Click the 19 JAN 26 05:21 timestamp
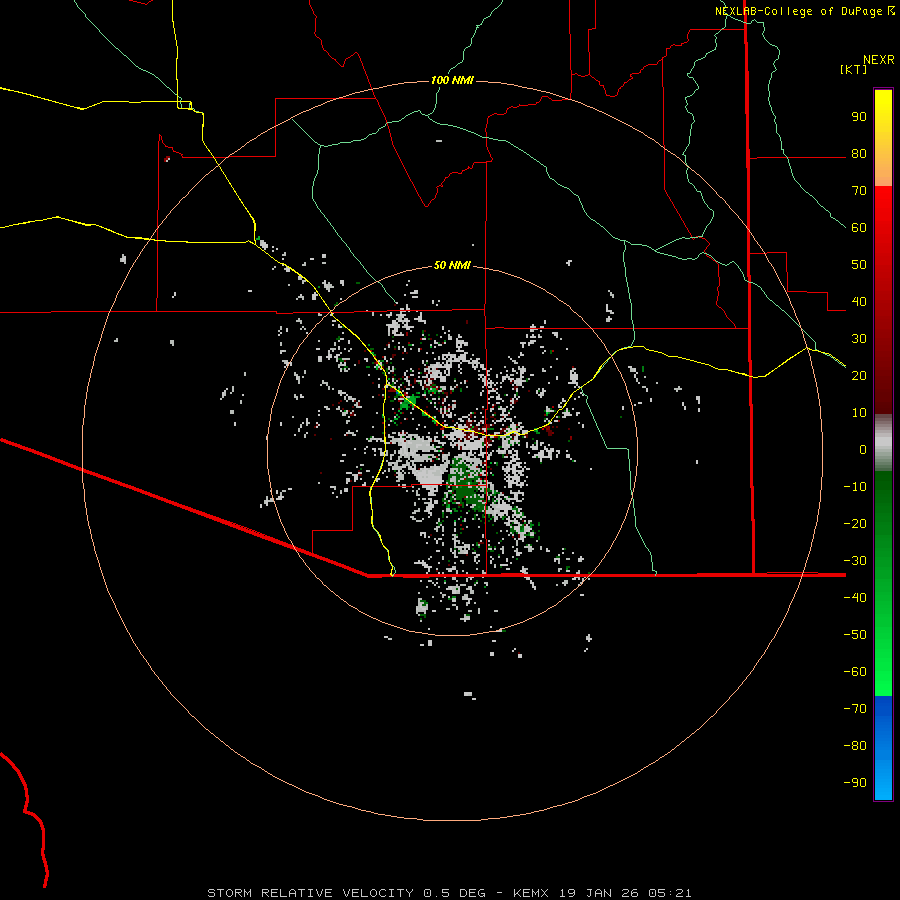This screenshot has width=900, height=900. [x=625, y=893]
